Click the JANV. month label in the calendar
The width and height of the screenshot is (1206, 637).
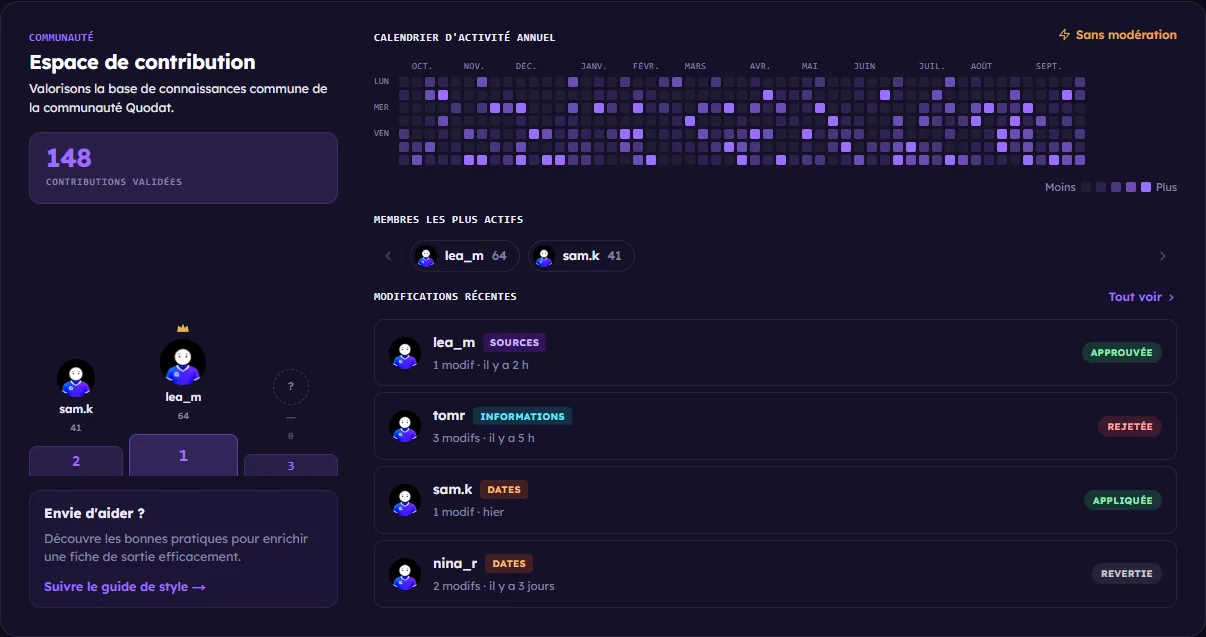[x=594, y=66]
